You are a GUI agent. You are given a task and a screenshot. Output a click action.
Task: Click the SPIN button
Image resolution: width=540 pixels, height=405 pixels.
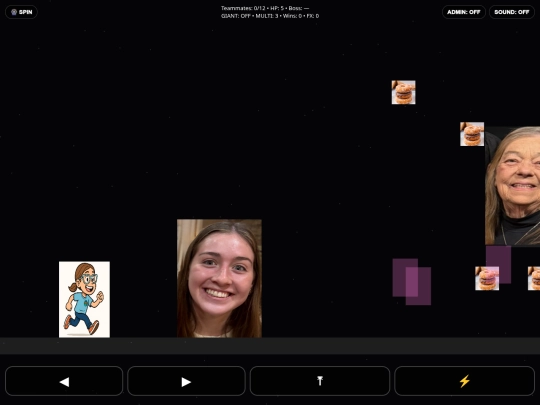[x=21, y=12]
